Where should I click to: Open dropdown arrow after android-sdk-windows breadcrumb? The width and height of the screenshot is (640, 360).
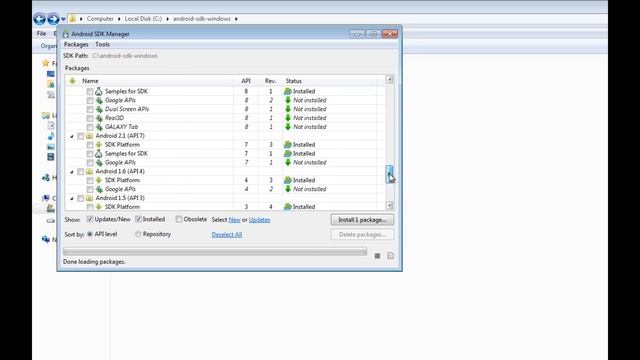pyautogui.click(x=236, y=19)
